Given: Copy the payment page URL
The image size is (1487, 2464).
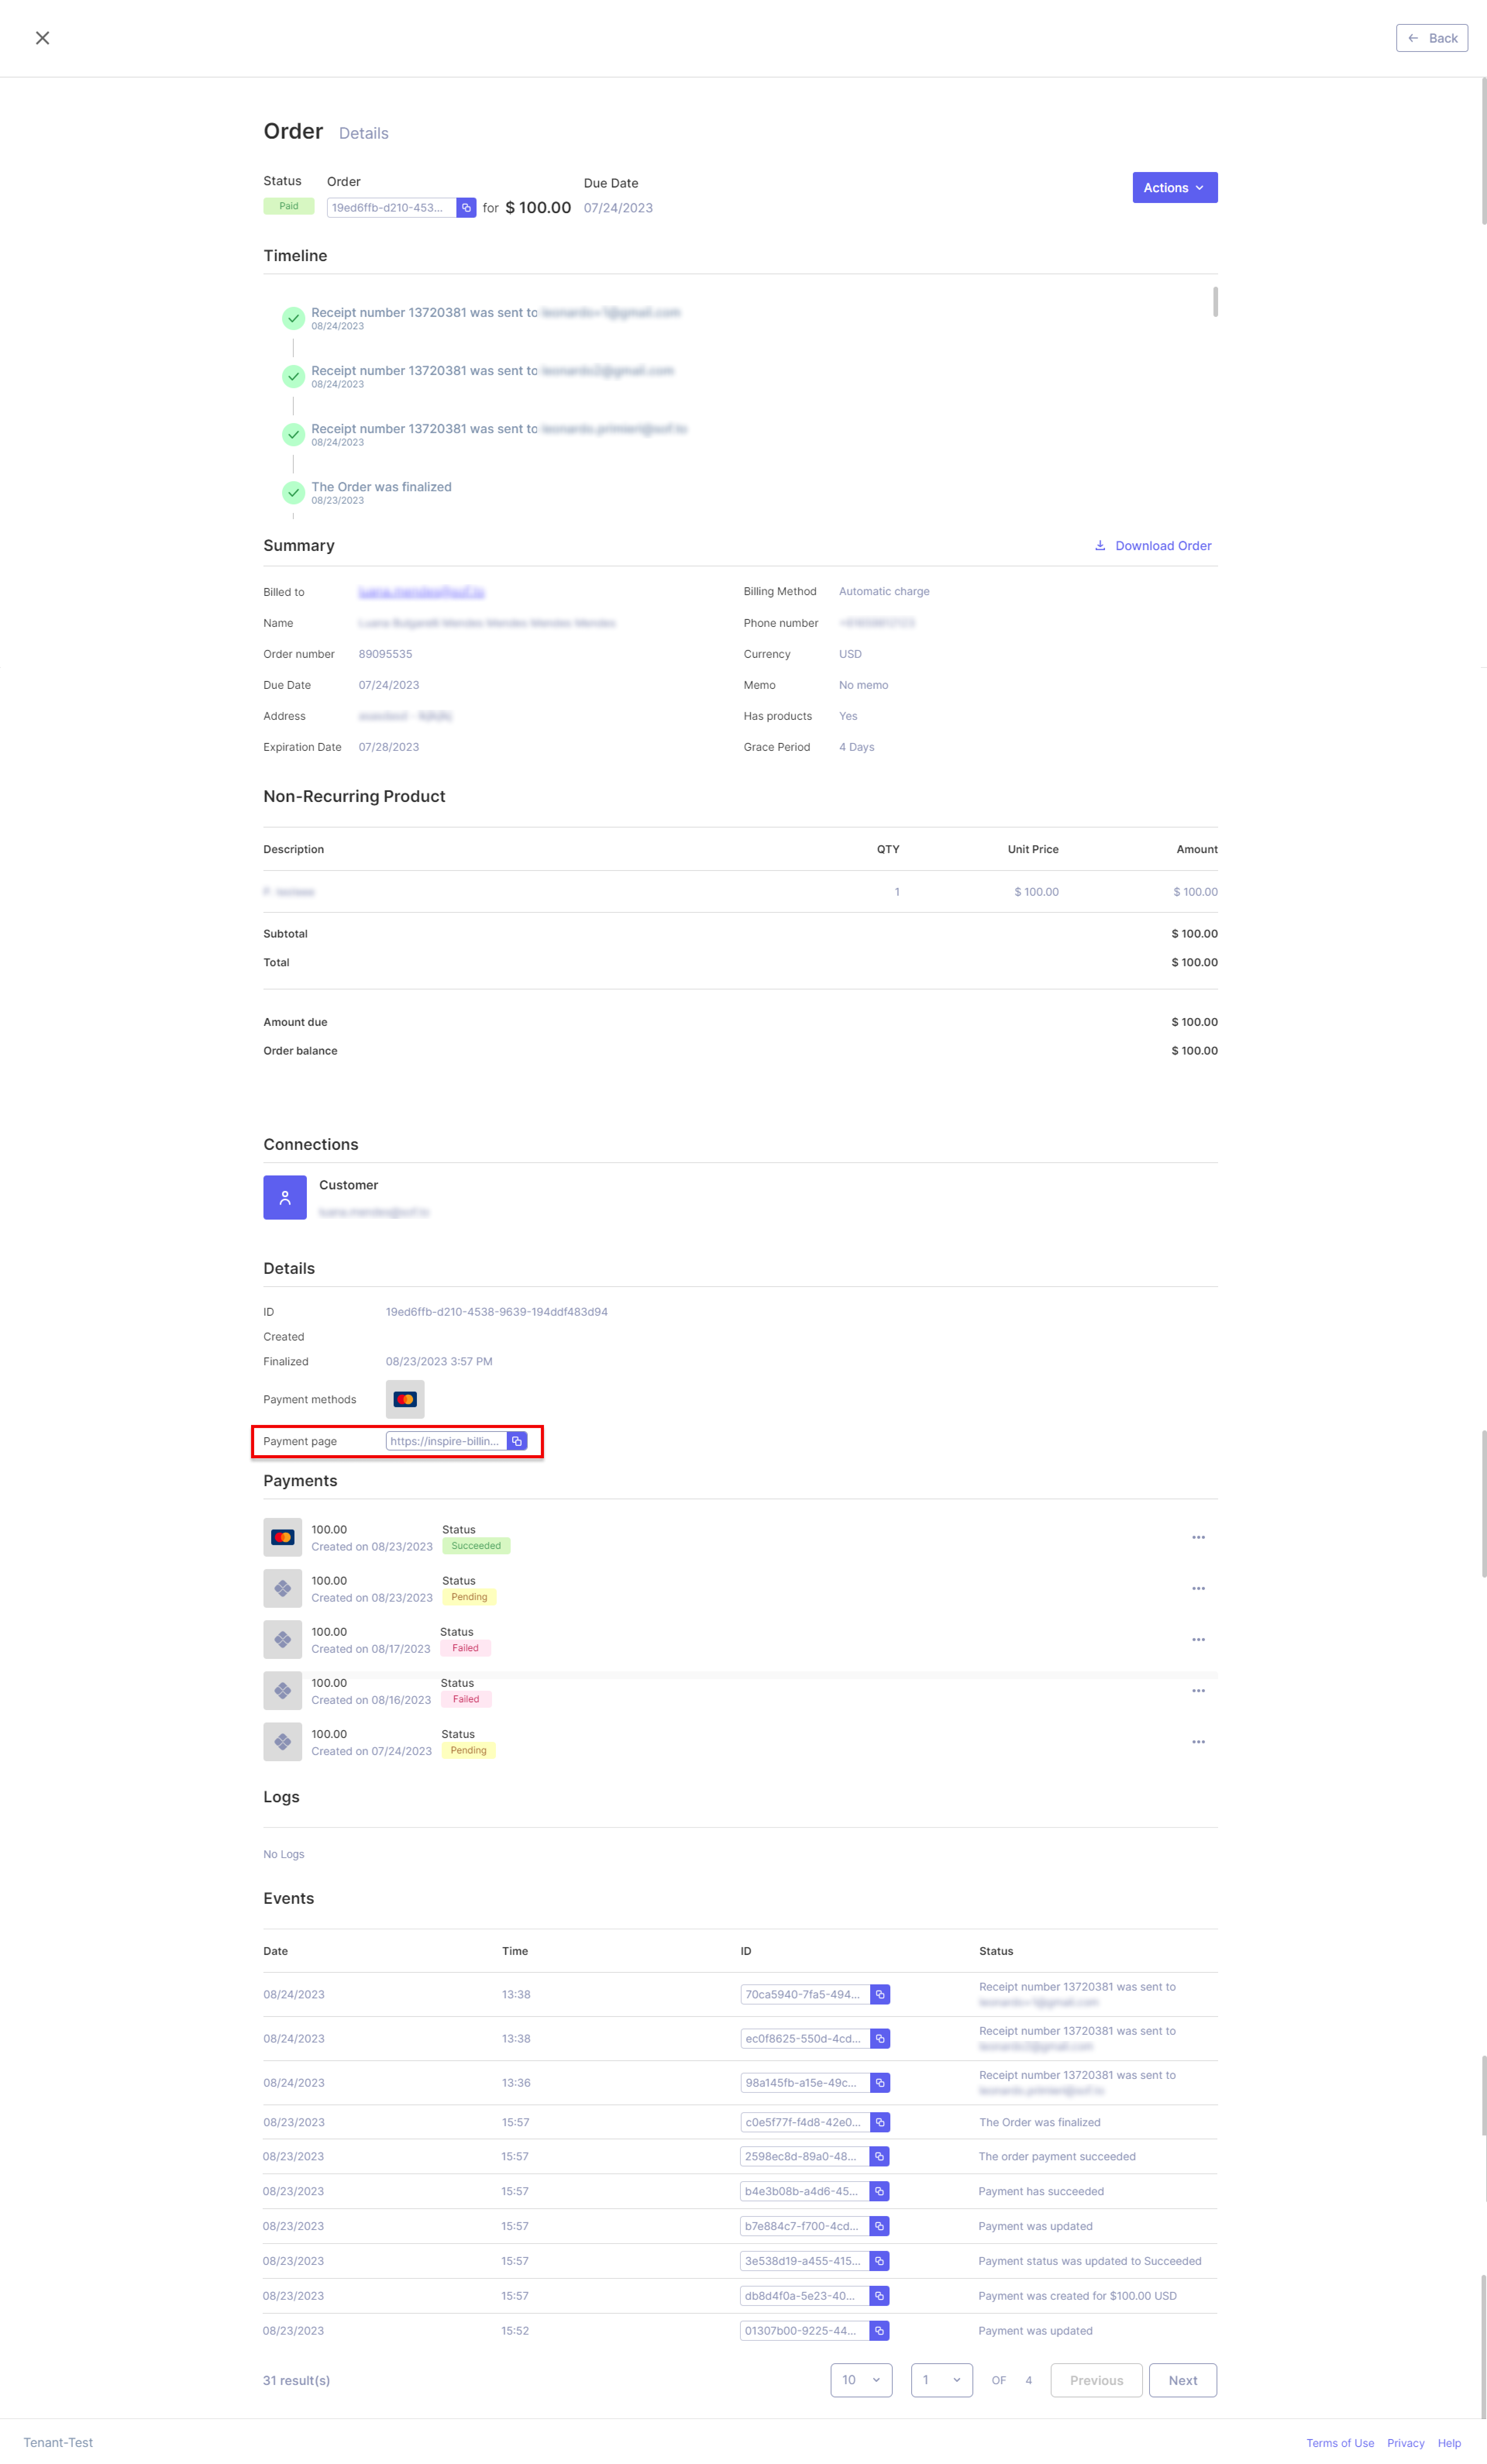Looking at the screenshot, I should tap(517, 1441).
